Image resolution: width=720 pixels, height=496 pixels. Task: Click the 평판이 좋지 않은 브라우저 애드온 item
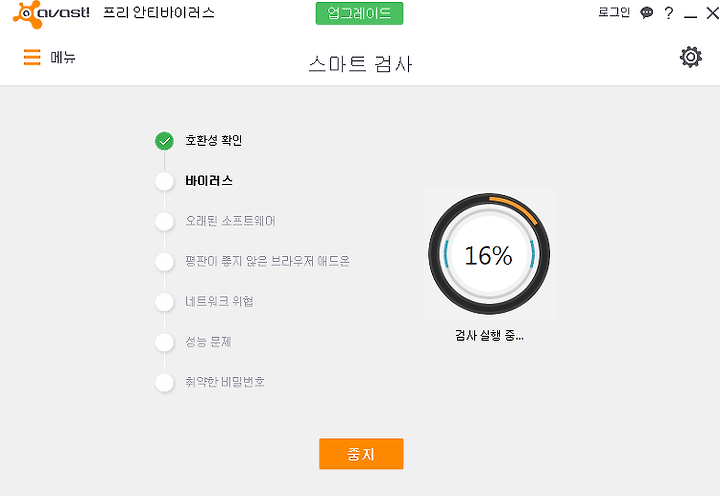click(267, 261)
